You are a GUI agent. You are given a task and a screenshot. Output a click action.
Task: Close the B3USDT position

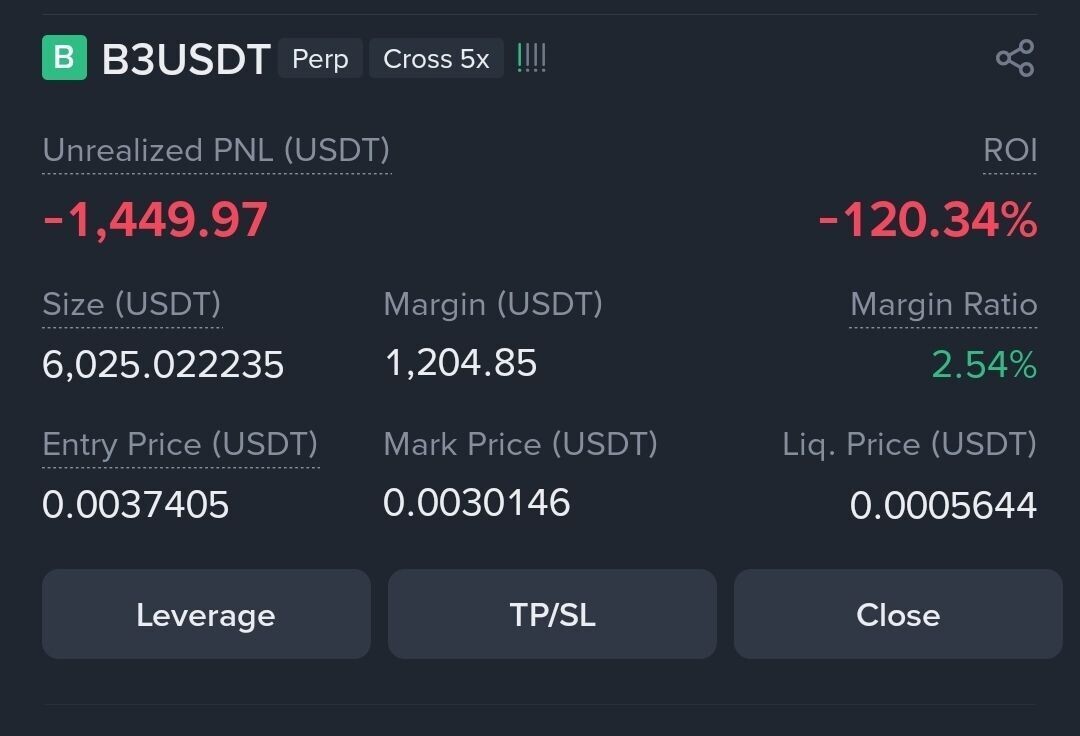coord(897,614)
